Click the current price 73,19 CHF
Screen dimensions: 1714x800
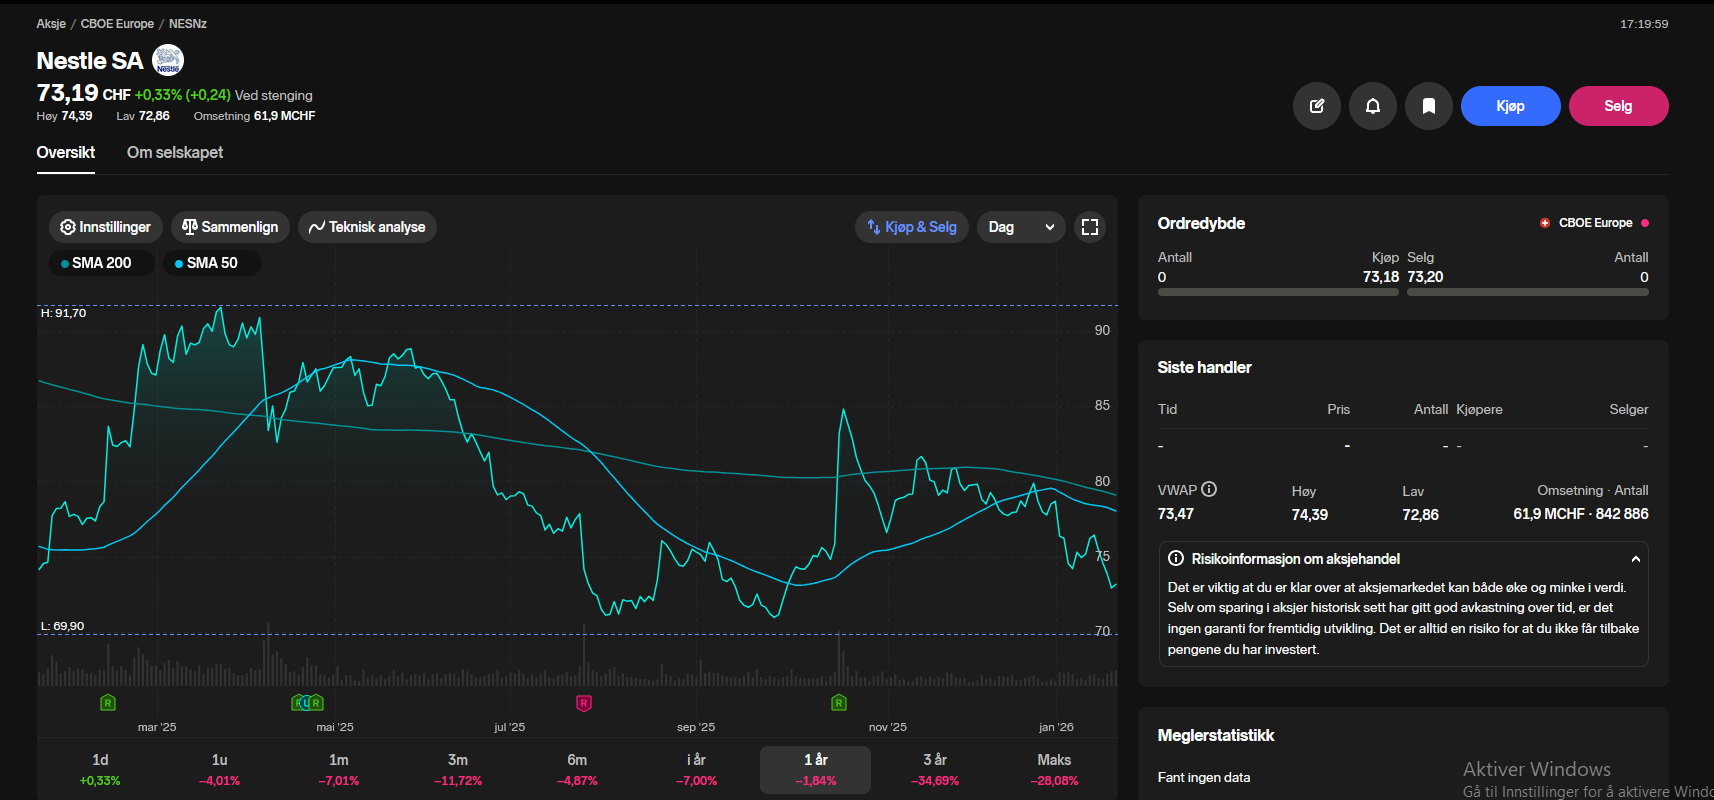coord(84,93)
